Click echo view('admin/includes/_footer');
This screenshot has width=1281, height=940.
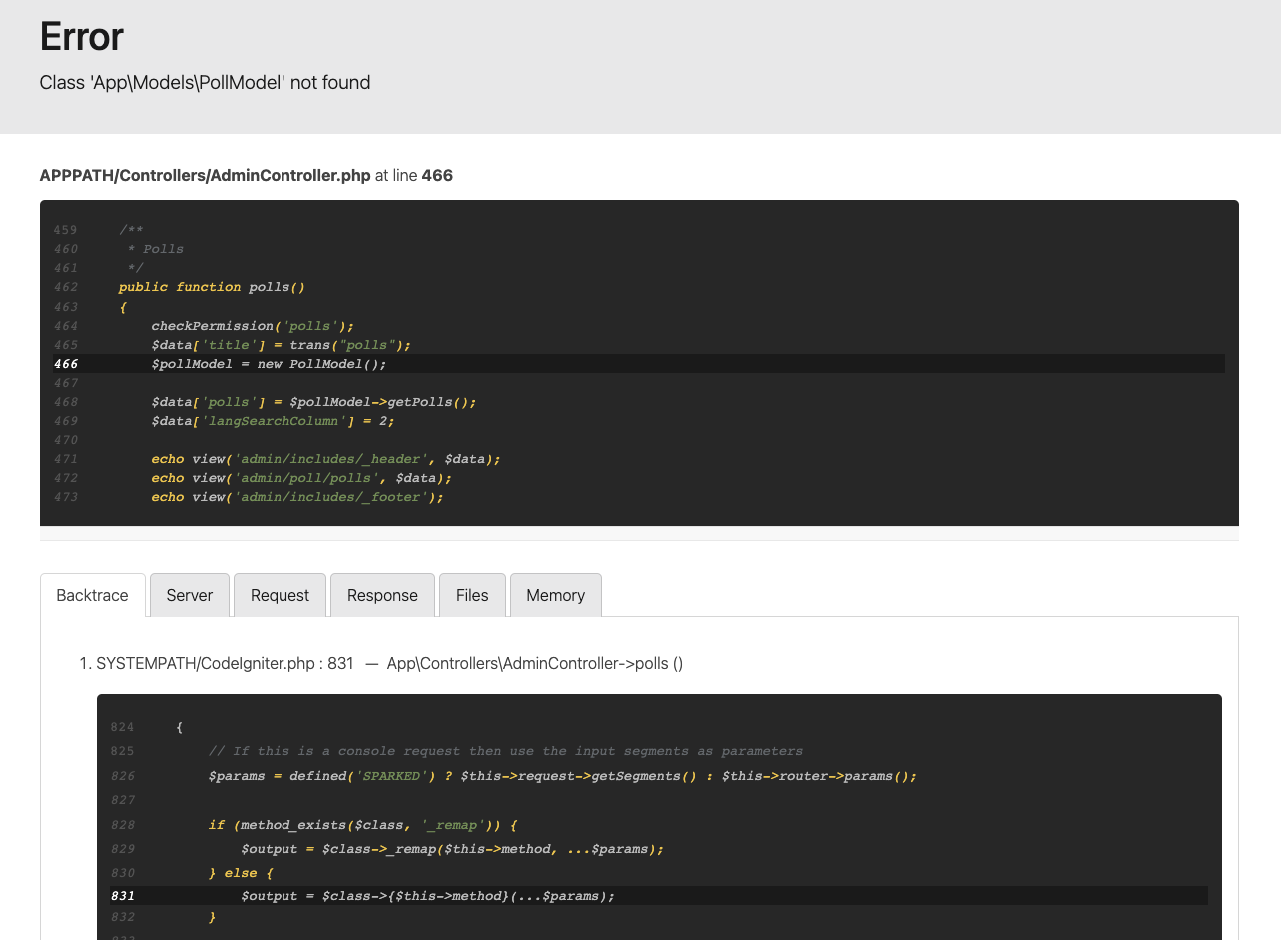pyautogui.click(x=297, y=497)
